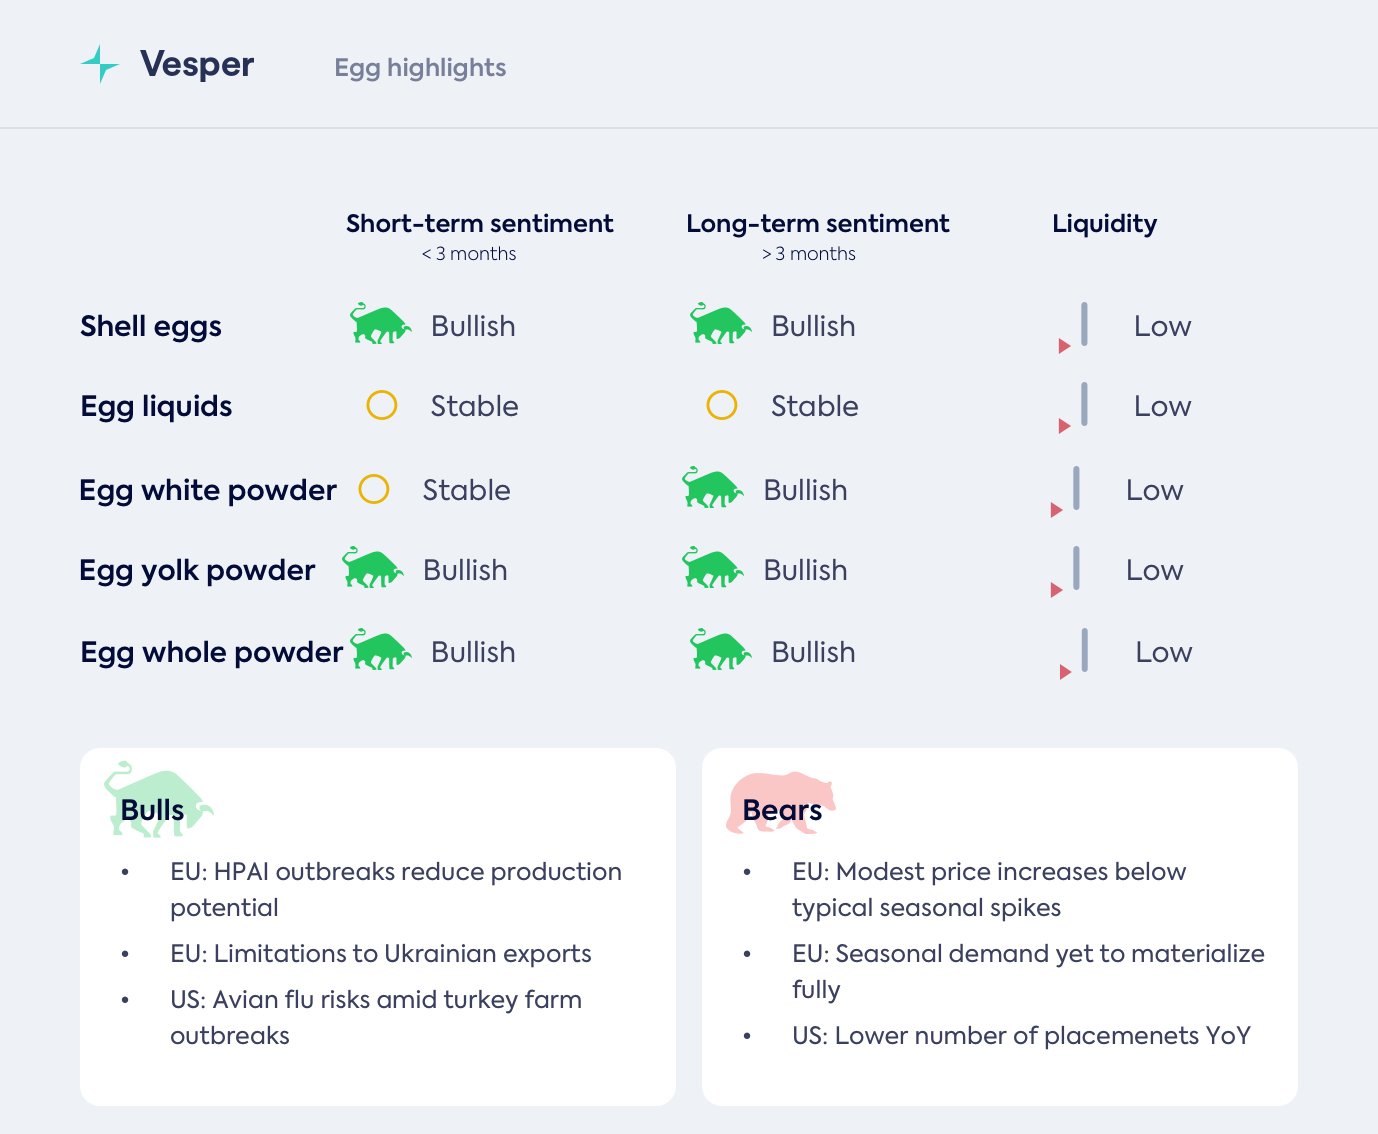Click the Short-term sentiment column header
Screen dimensions: 1378x1134
click(479, 223)
